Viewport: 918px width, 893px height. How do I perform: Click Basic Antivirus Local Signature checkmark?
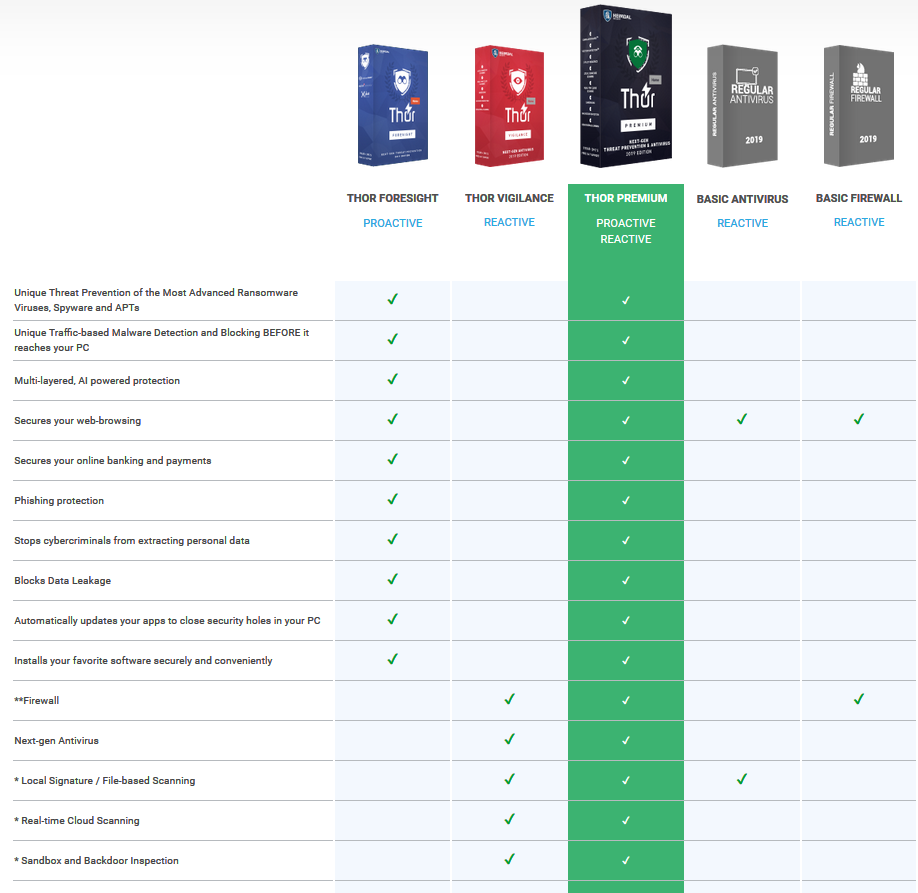coord(742,779)
